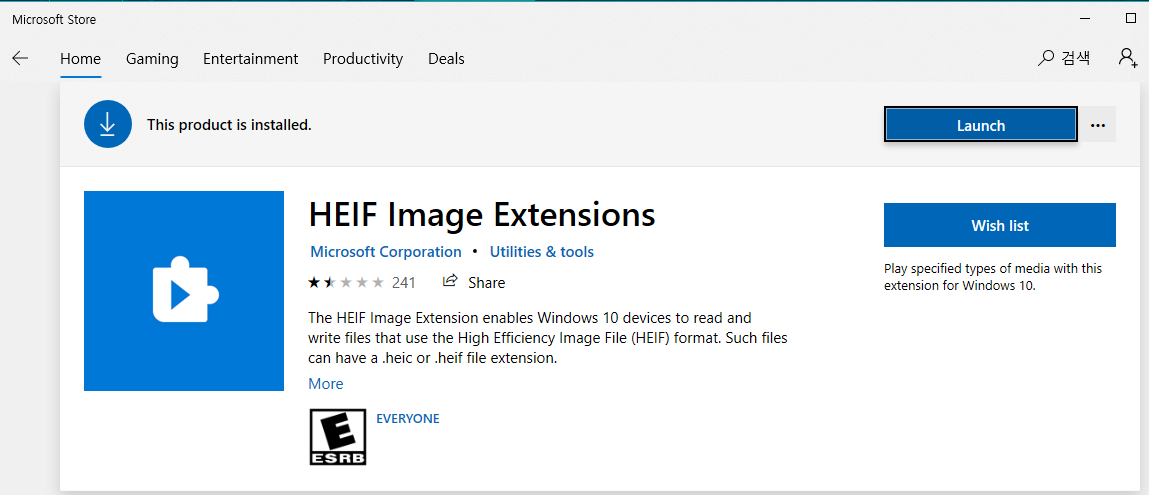The height and width of the screenshot is (495, 1149).
Task: Click the blue download circle icon
Action: (x=108, y=124)
